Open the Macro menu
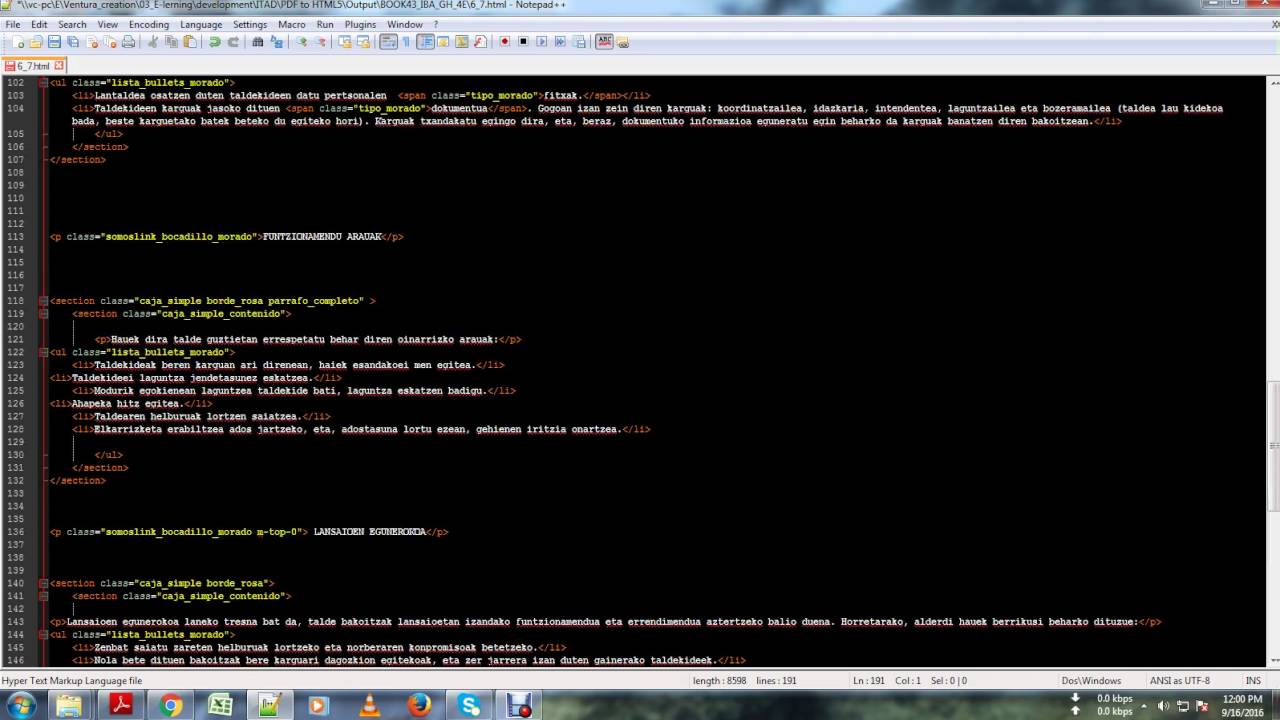 pos(292,24)
